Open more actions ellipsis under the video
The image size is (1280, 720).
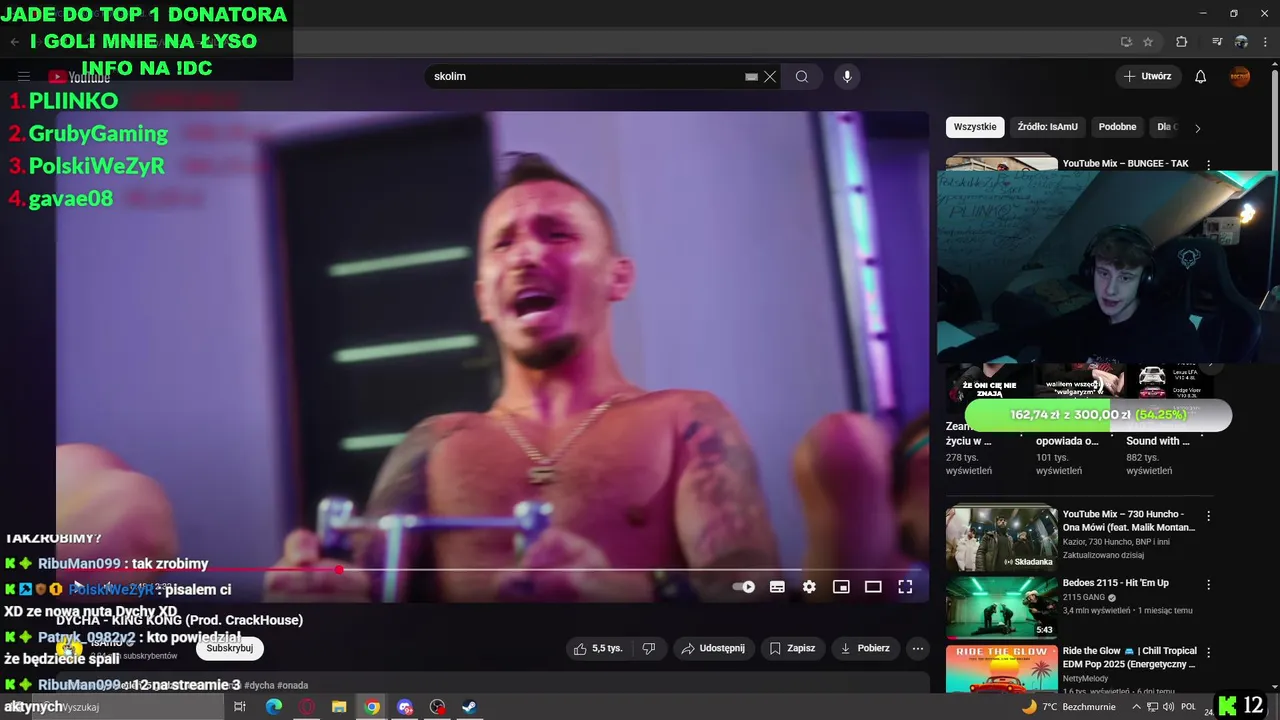click(918, 648)
